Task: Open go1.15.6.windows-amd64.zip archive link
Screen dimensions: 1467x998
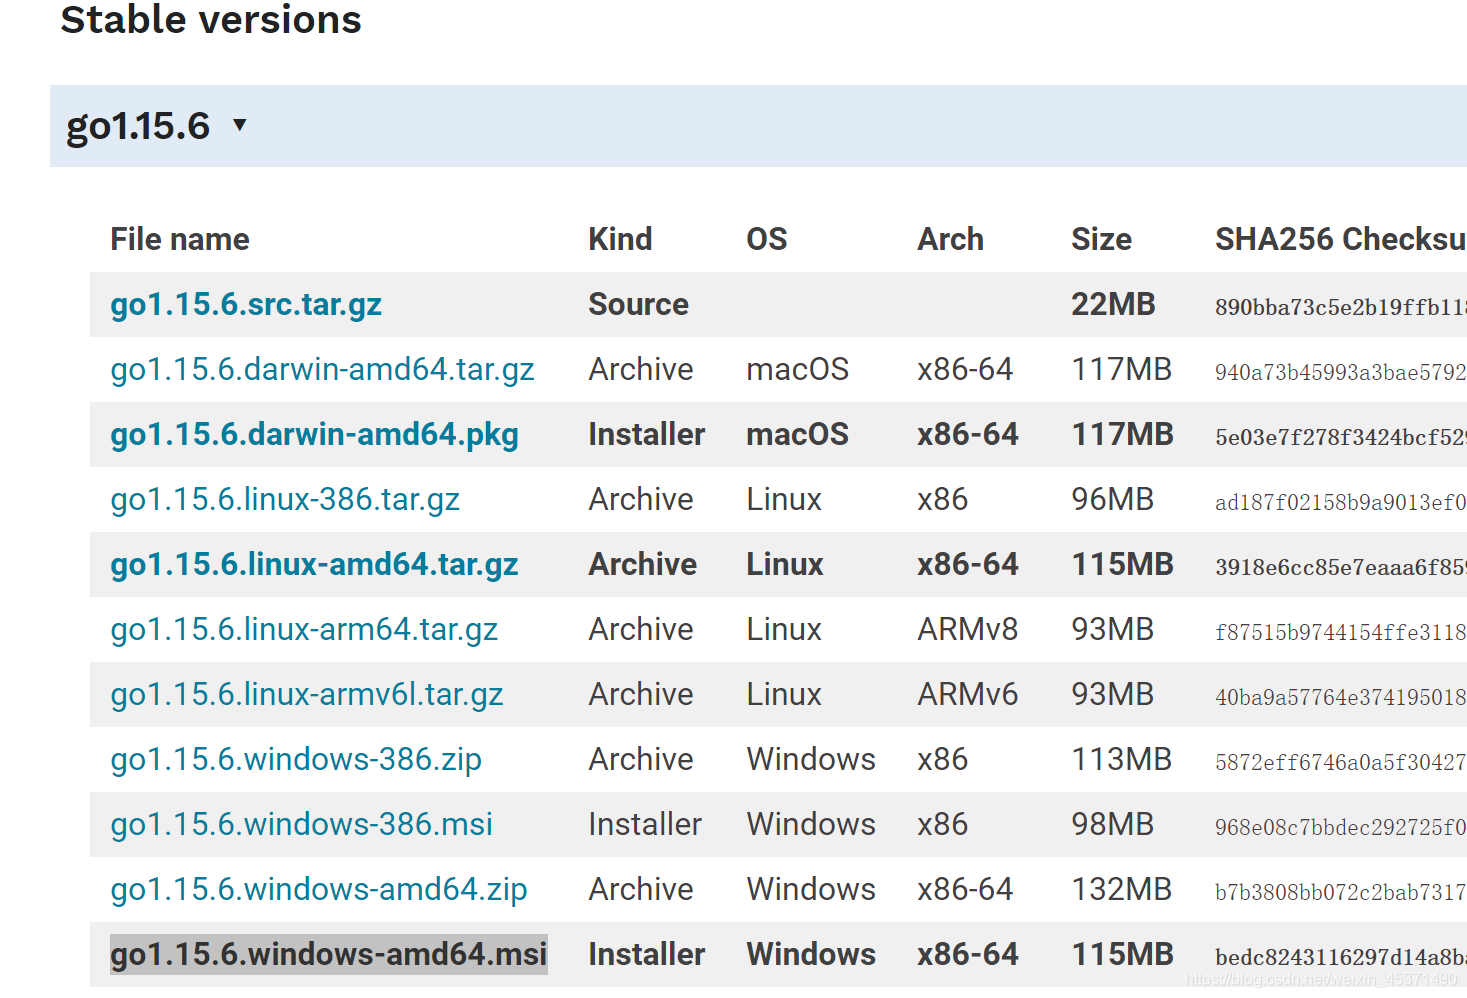Action: coord(319,889)
